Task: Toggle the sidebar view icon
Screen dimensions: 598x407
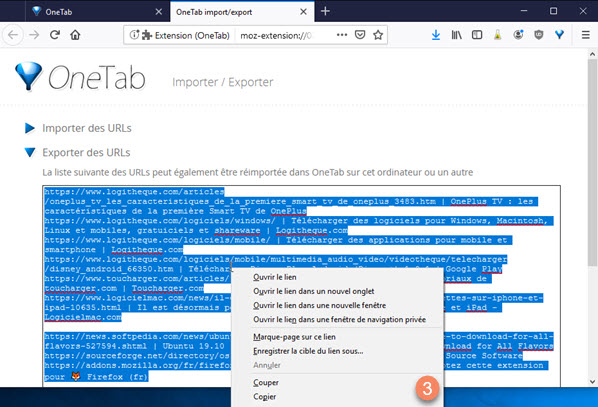Action: [477, 35]
